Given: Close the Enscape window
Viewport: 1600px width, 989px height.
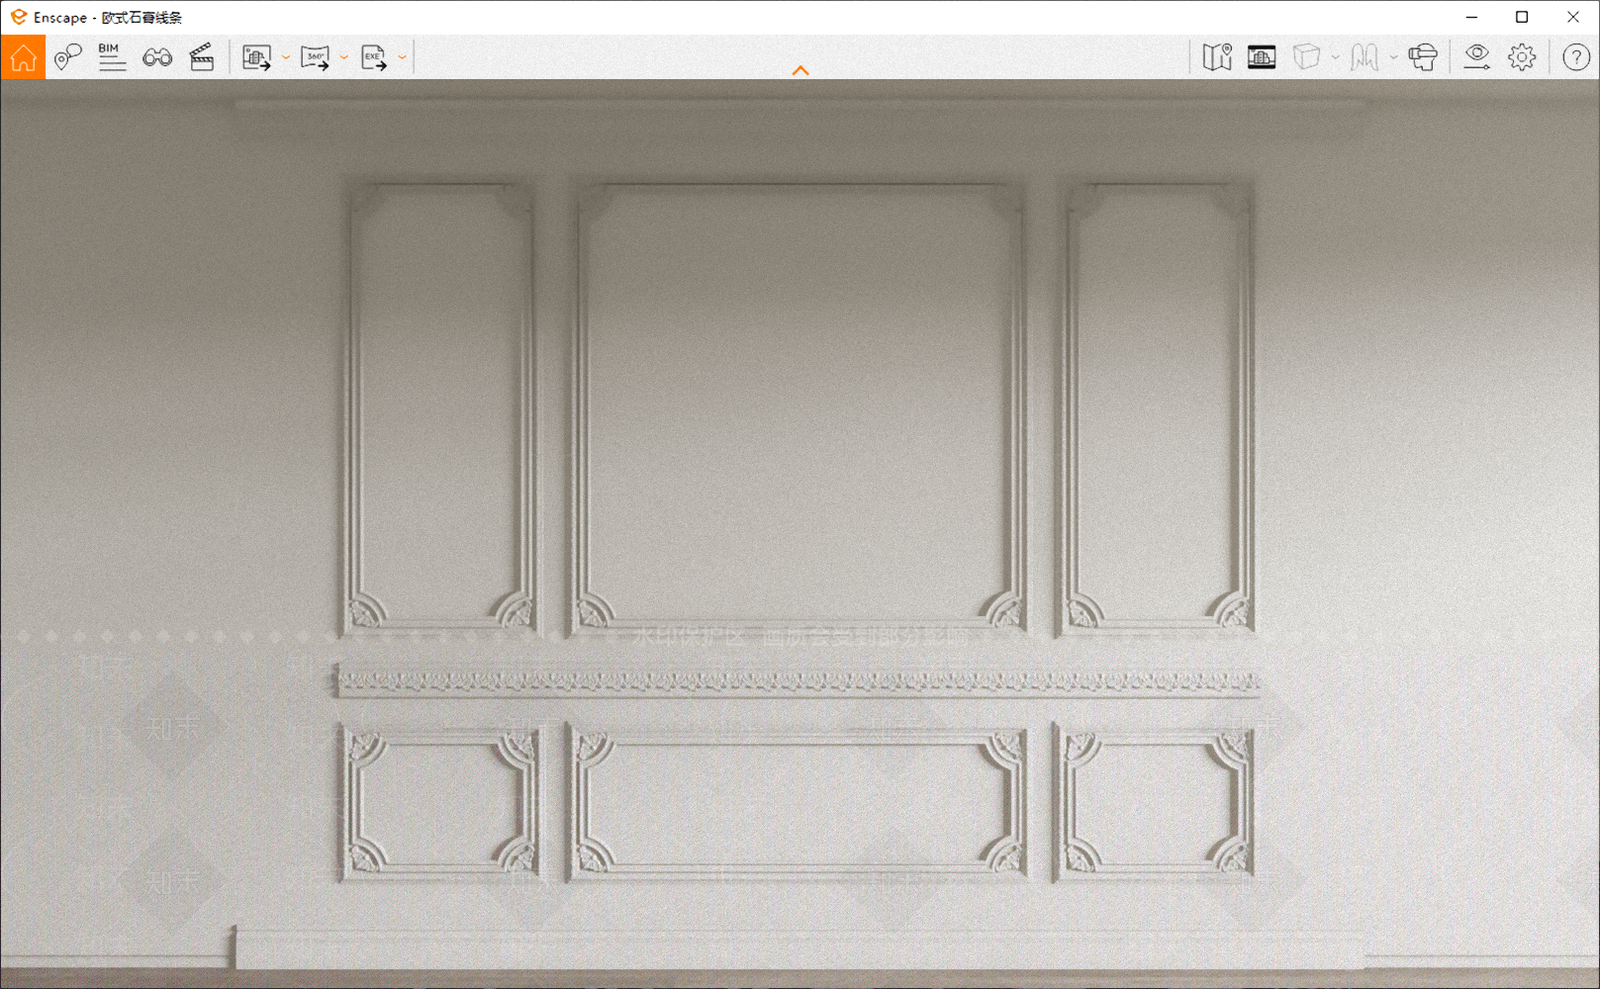Looking at the screenshot, I should click(1573, 17).
